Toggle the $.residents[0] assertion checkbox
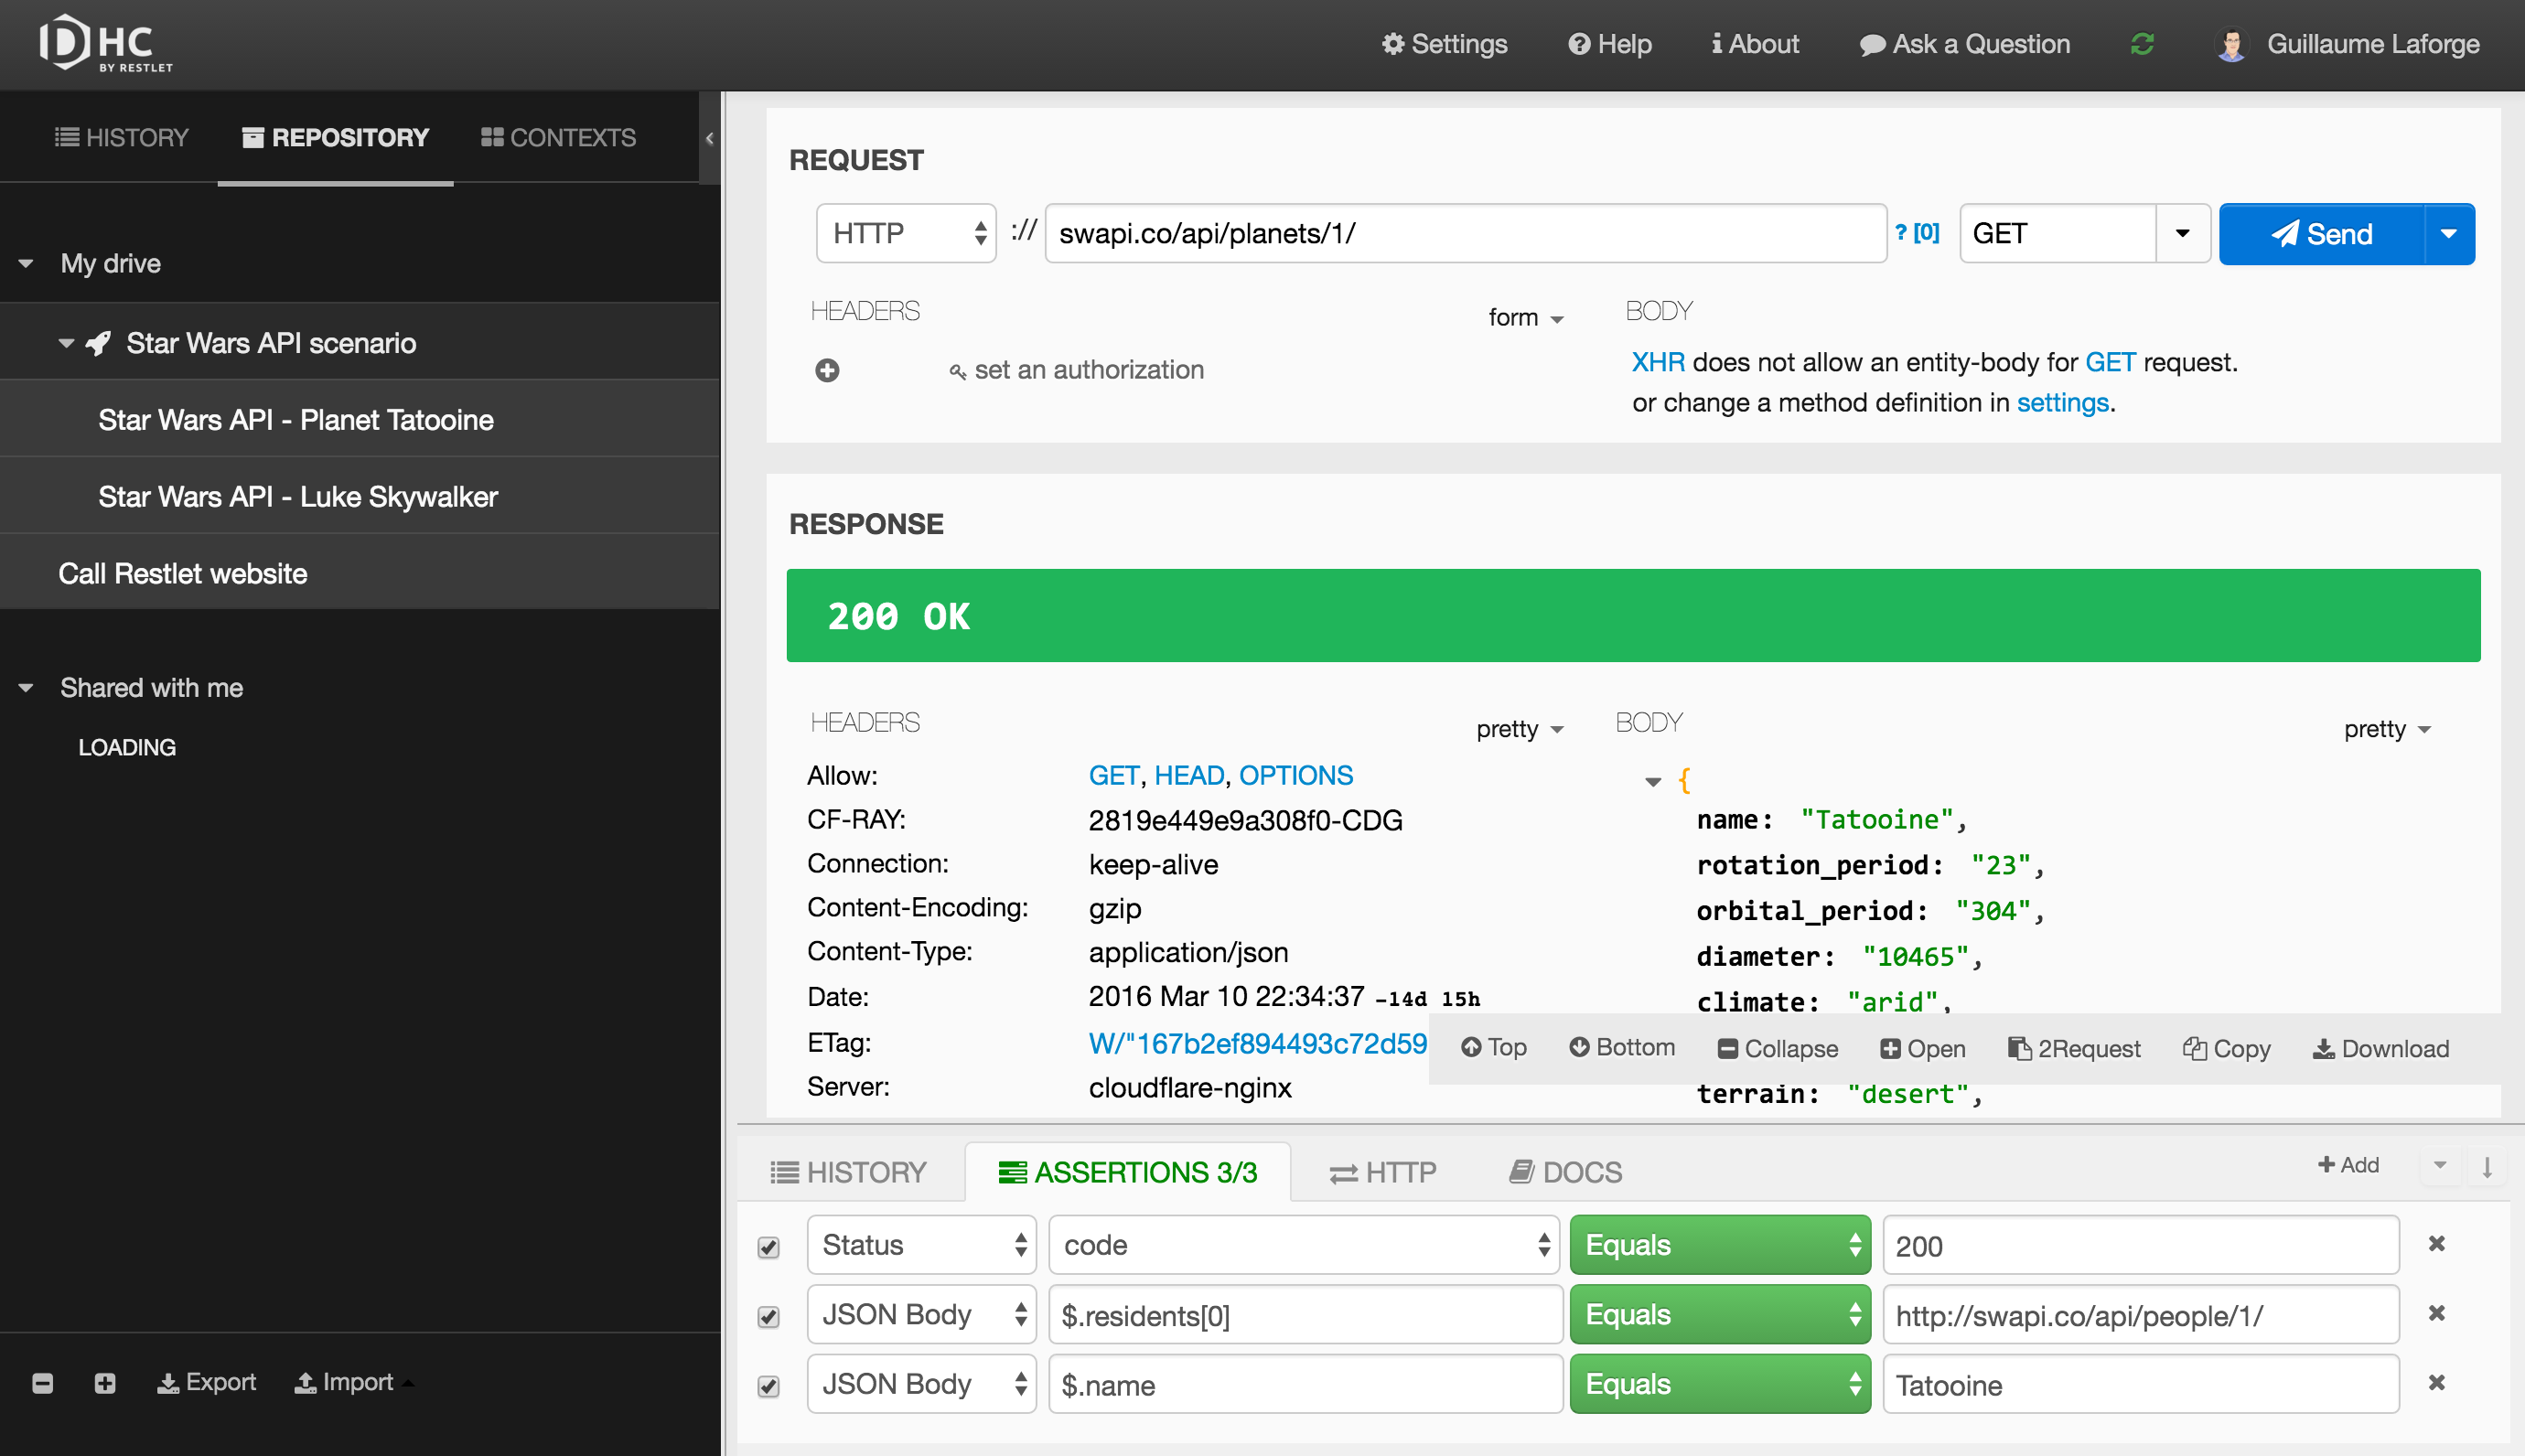2525x1456 pixels. point(768,1316)
